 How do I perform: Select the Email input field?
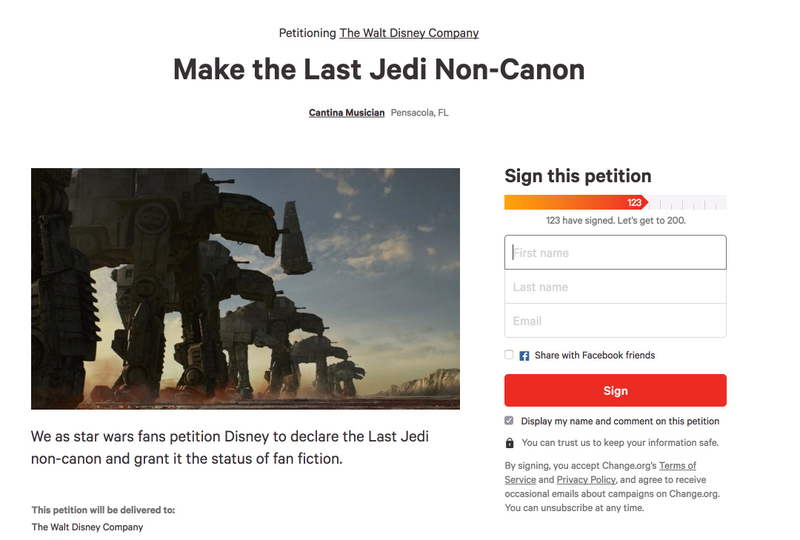[x=615, y=321]
